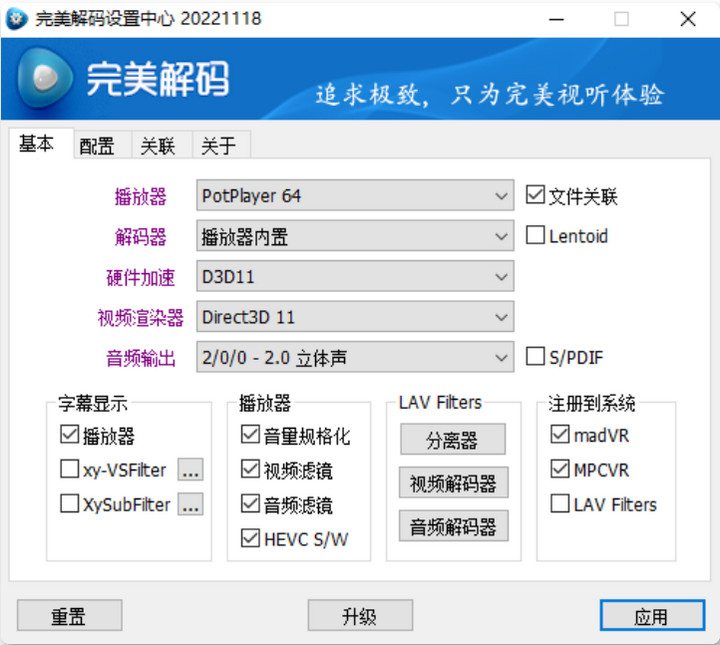Open LAV Filters 分离器 settings
The image size is (720, 645).
453,439
